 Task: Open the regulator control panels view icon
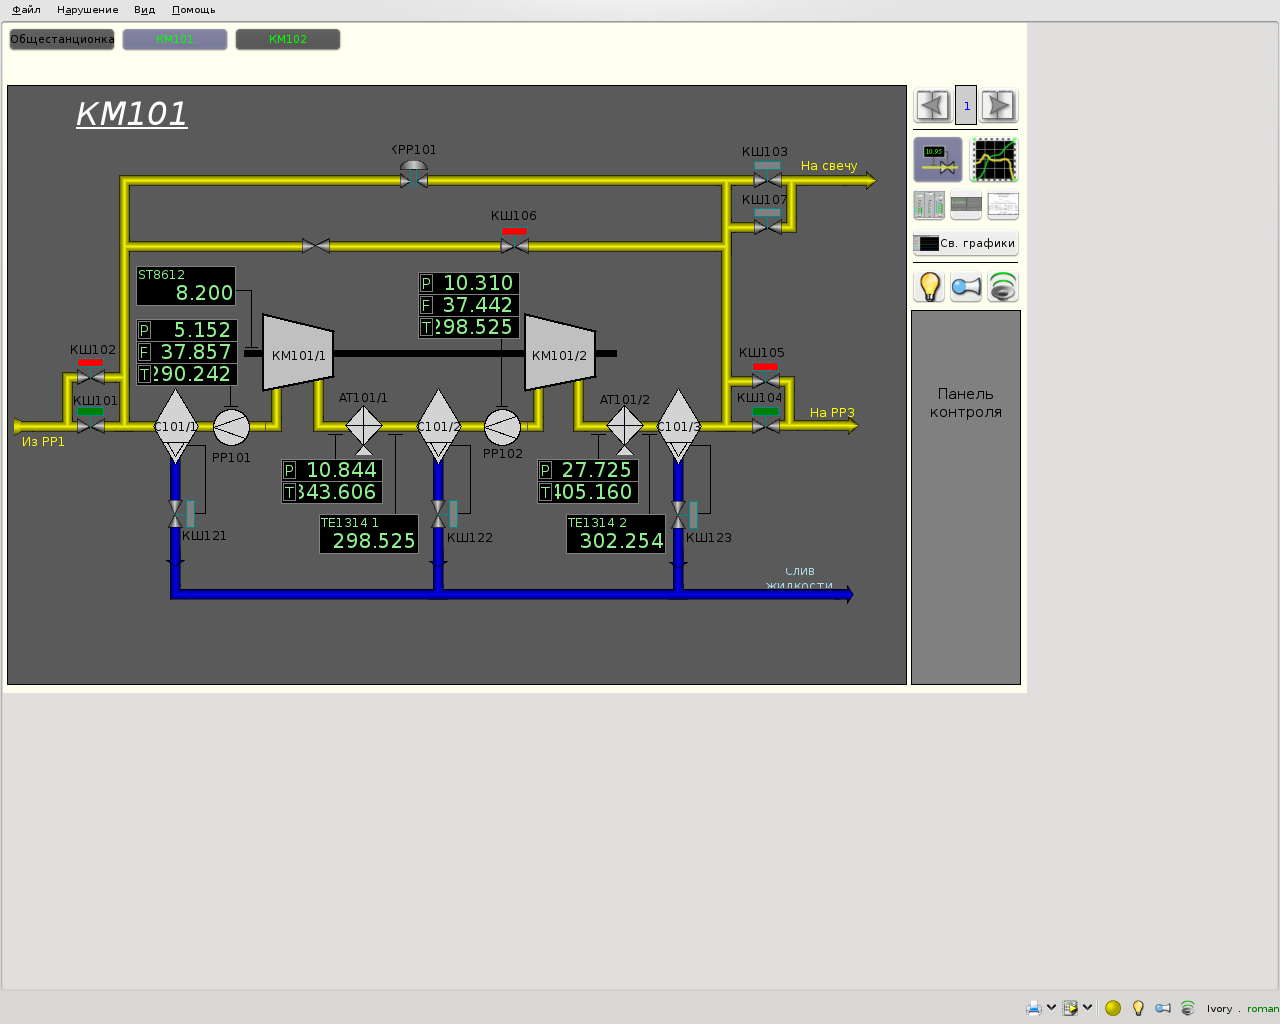(929, 206)
